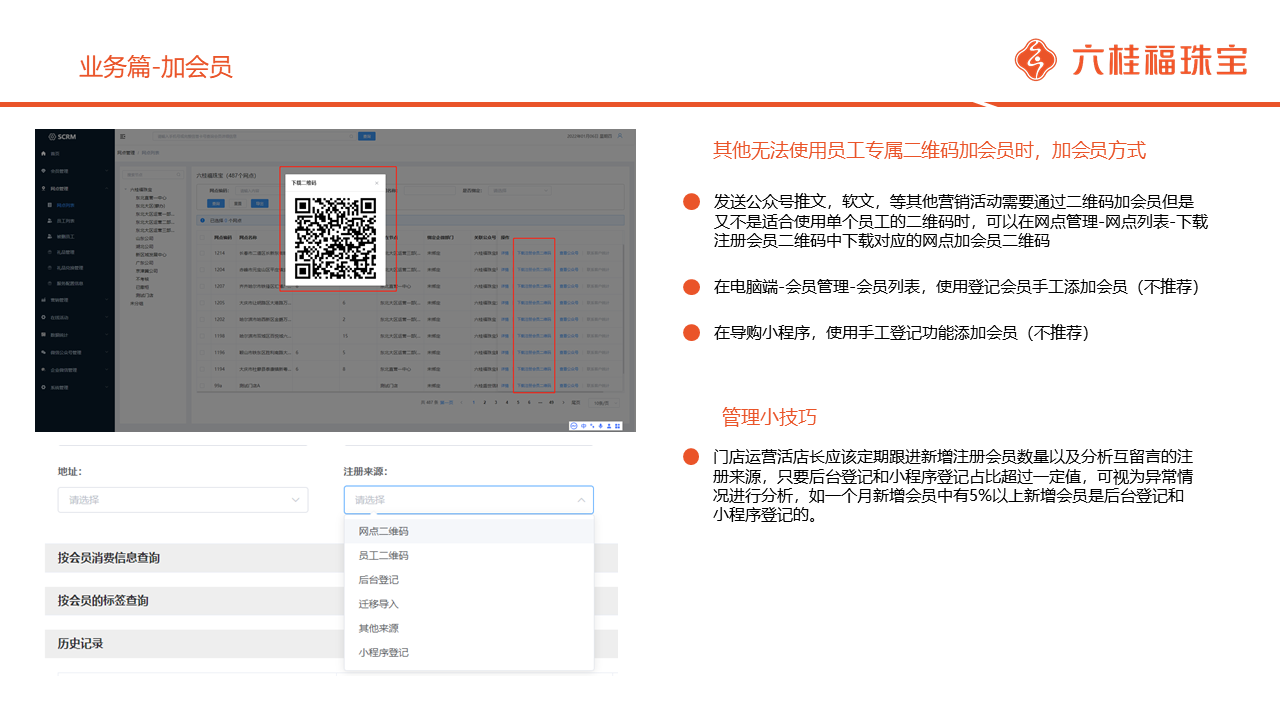The width and height of the screenshot is (1280, 720).
Task: Click the SCRM logo icon in sidebar
Action: coord(52,136)
